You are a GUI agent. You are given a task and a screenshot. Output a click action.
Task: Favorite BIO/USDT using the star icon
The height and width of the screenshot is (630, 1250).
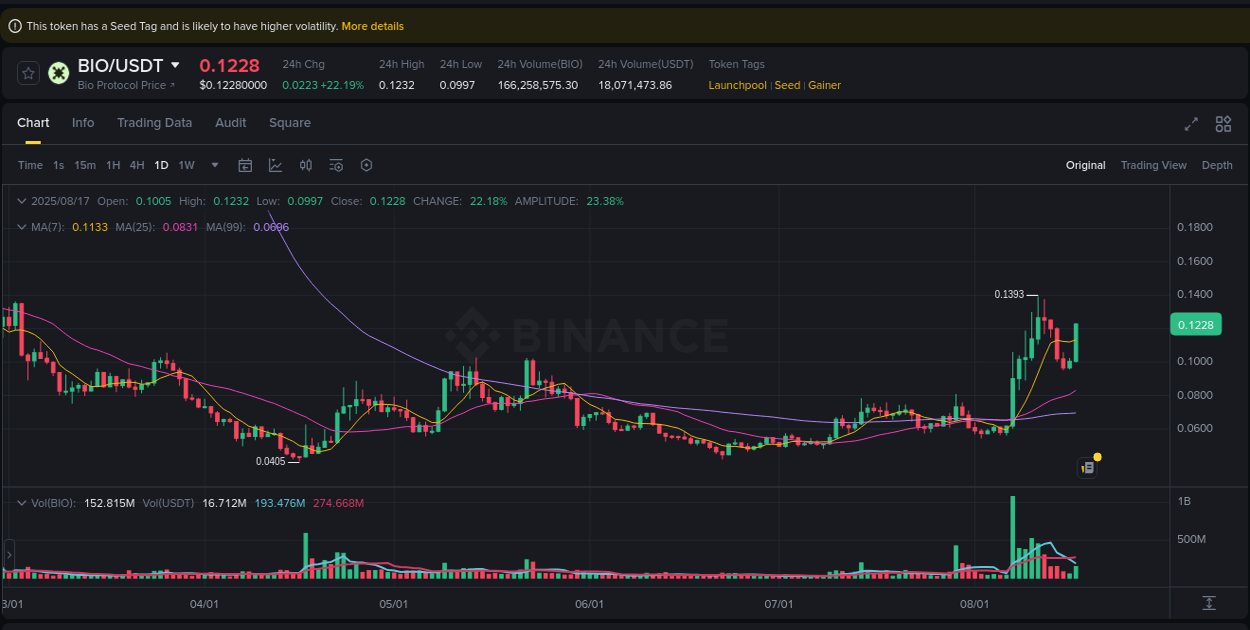tap(27, 72)
